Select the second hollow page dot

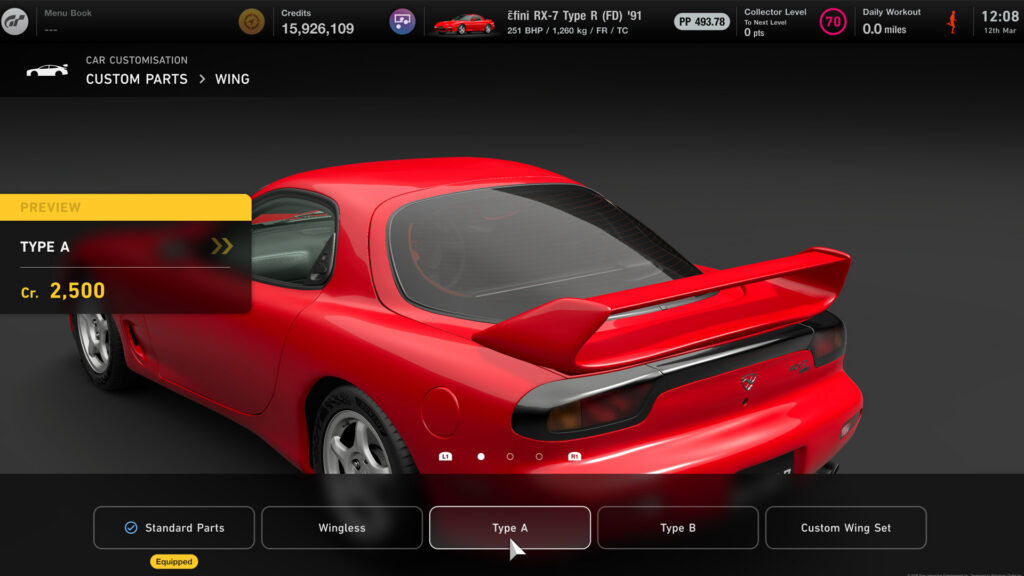[509, 457]
